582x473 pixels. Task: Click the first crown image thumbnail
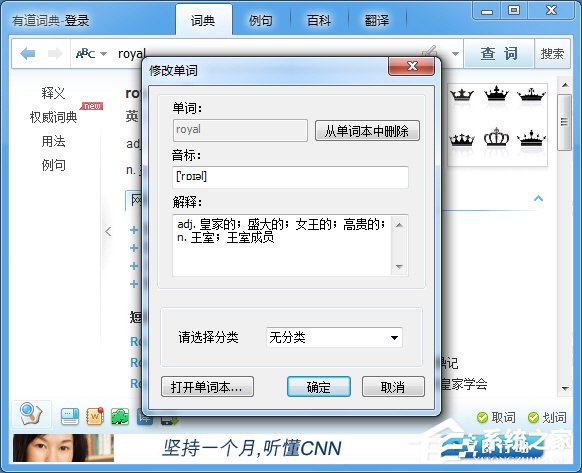462,95
